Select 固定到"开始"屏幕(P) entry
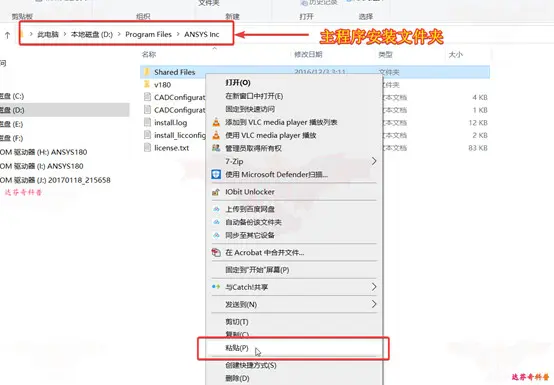The width and height of the screenshot is (554, 385). (258, 270)
